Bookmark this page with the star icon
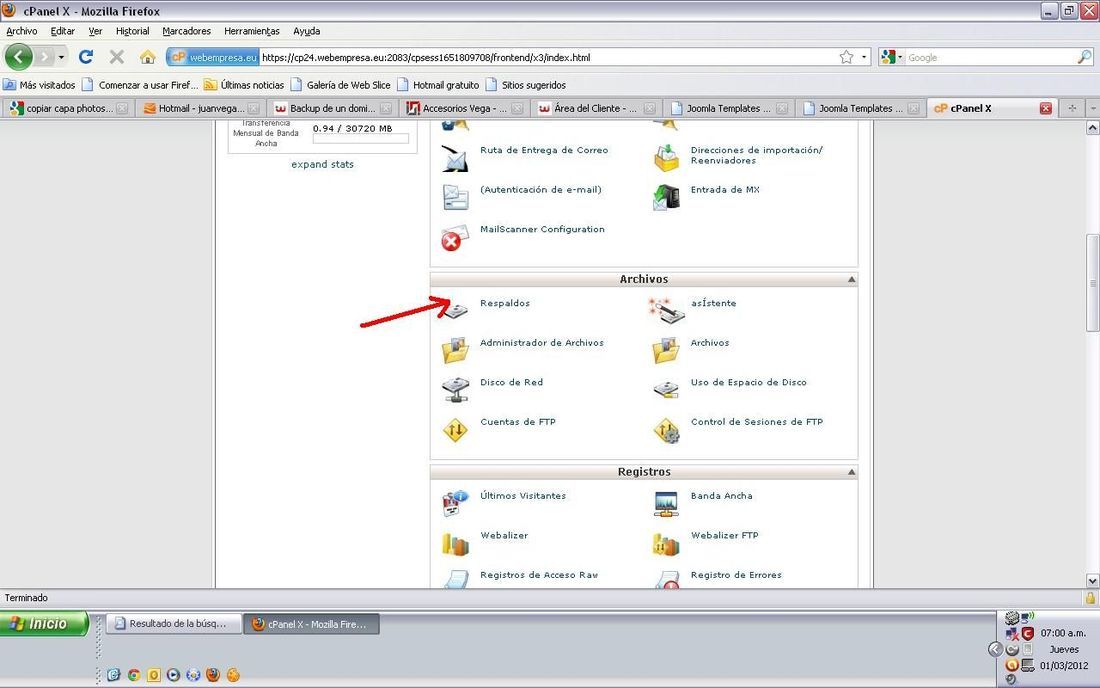The image size is (1100, 688). (847, 57)
